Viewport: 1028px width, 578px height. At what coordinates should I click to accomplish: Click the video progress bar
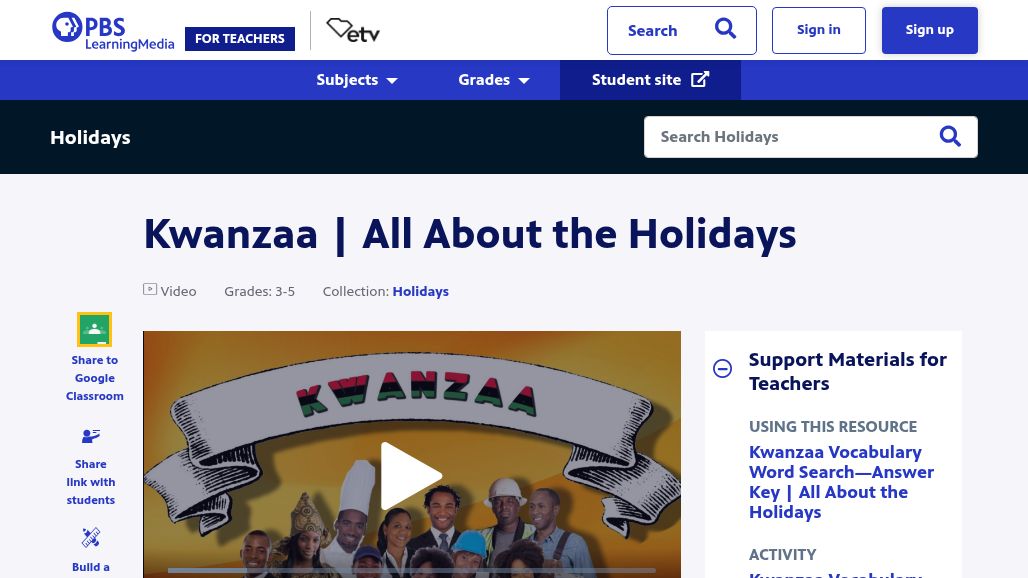(412, 570)
